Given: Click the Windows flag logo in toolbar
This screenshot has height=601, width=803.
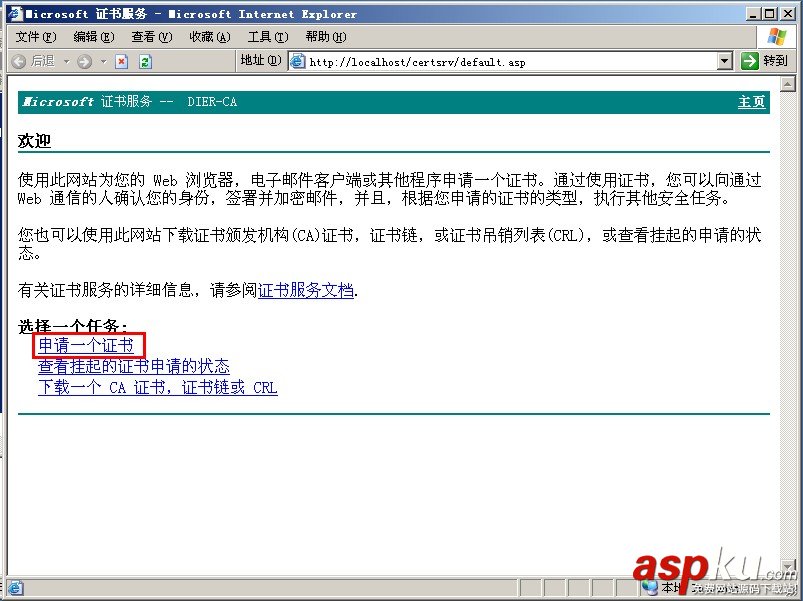Looking at the screenshot, I should pyautogui.click(x=777, y=36).
